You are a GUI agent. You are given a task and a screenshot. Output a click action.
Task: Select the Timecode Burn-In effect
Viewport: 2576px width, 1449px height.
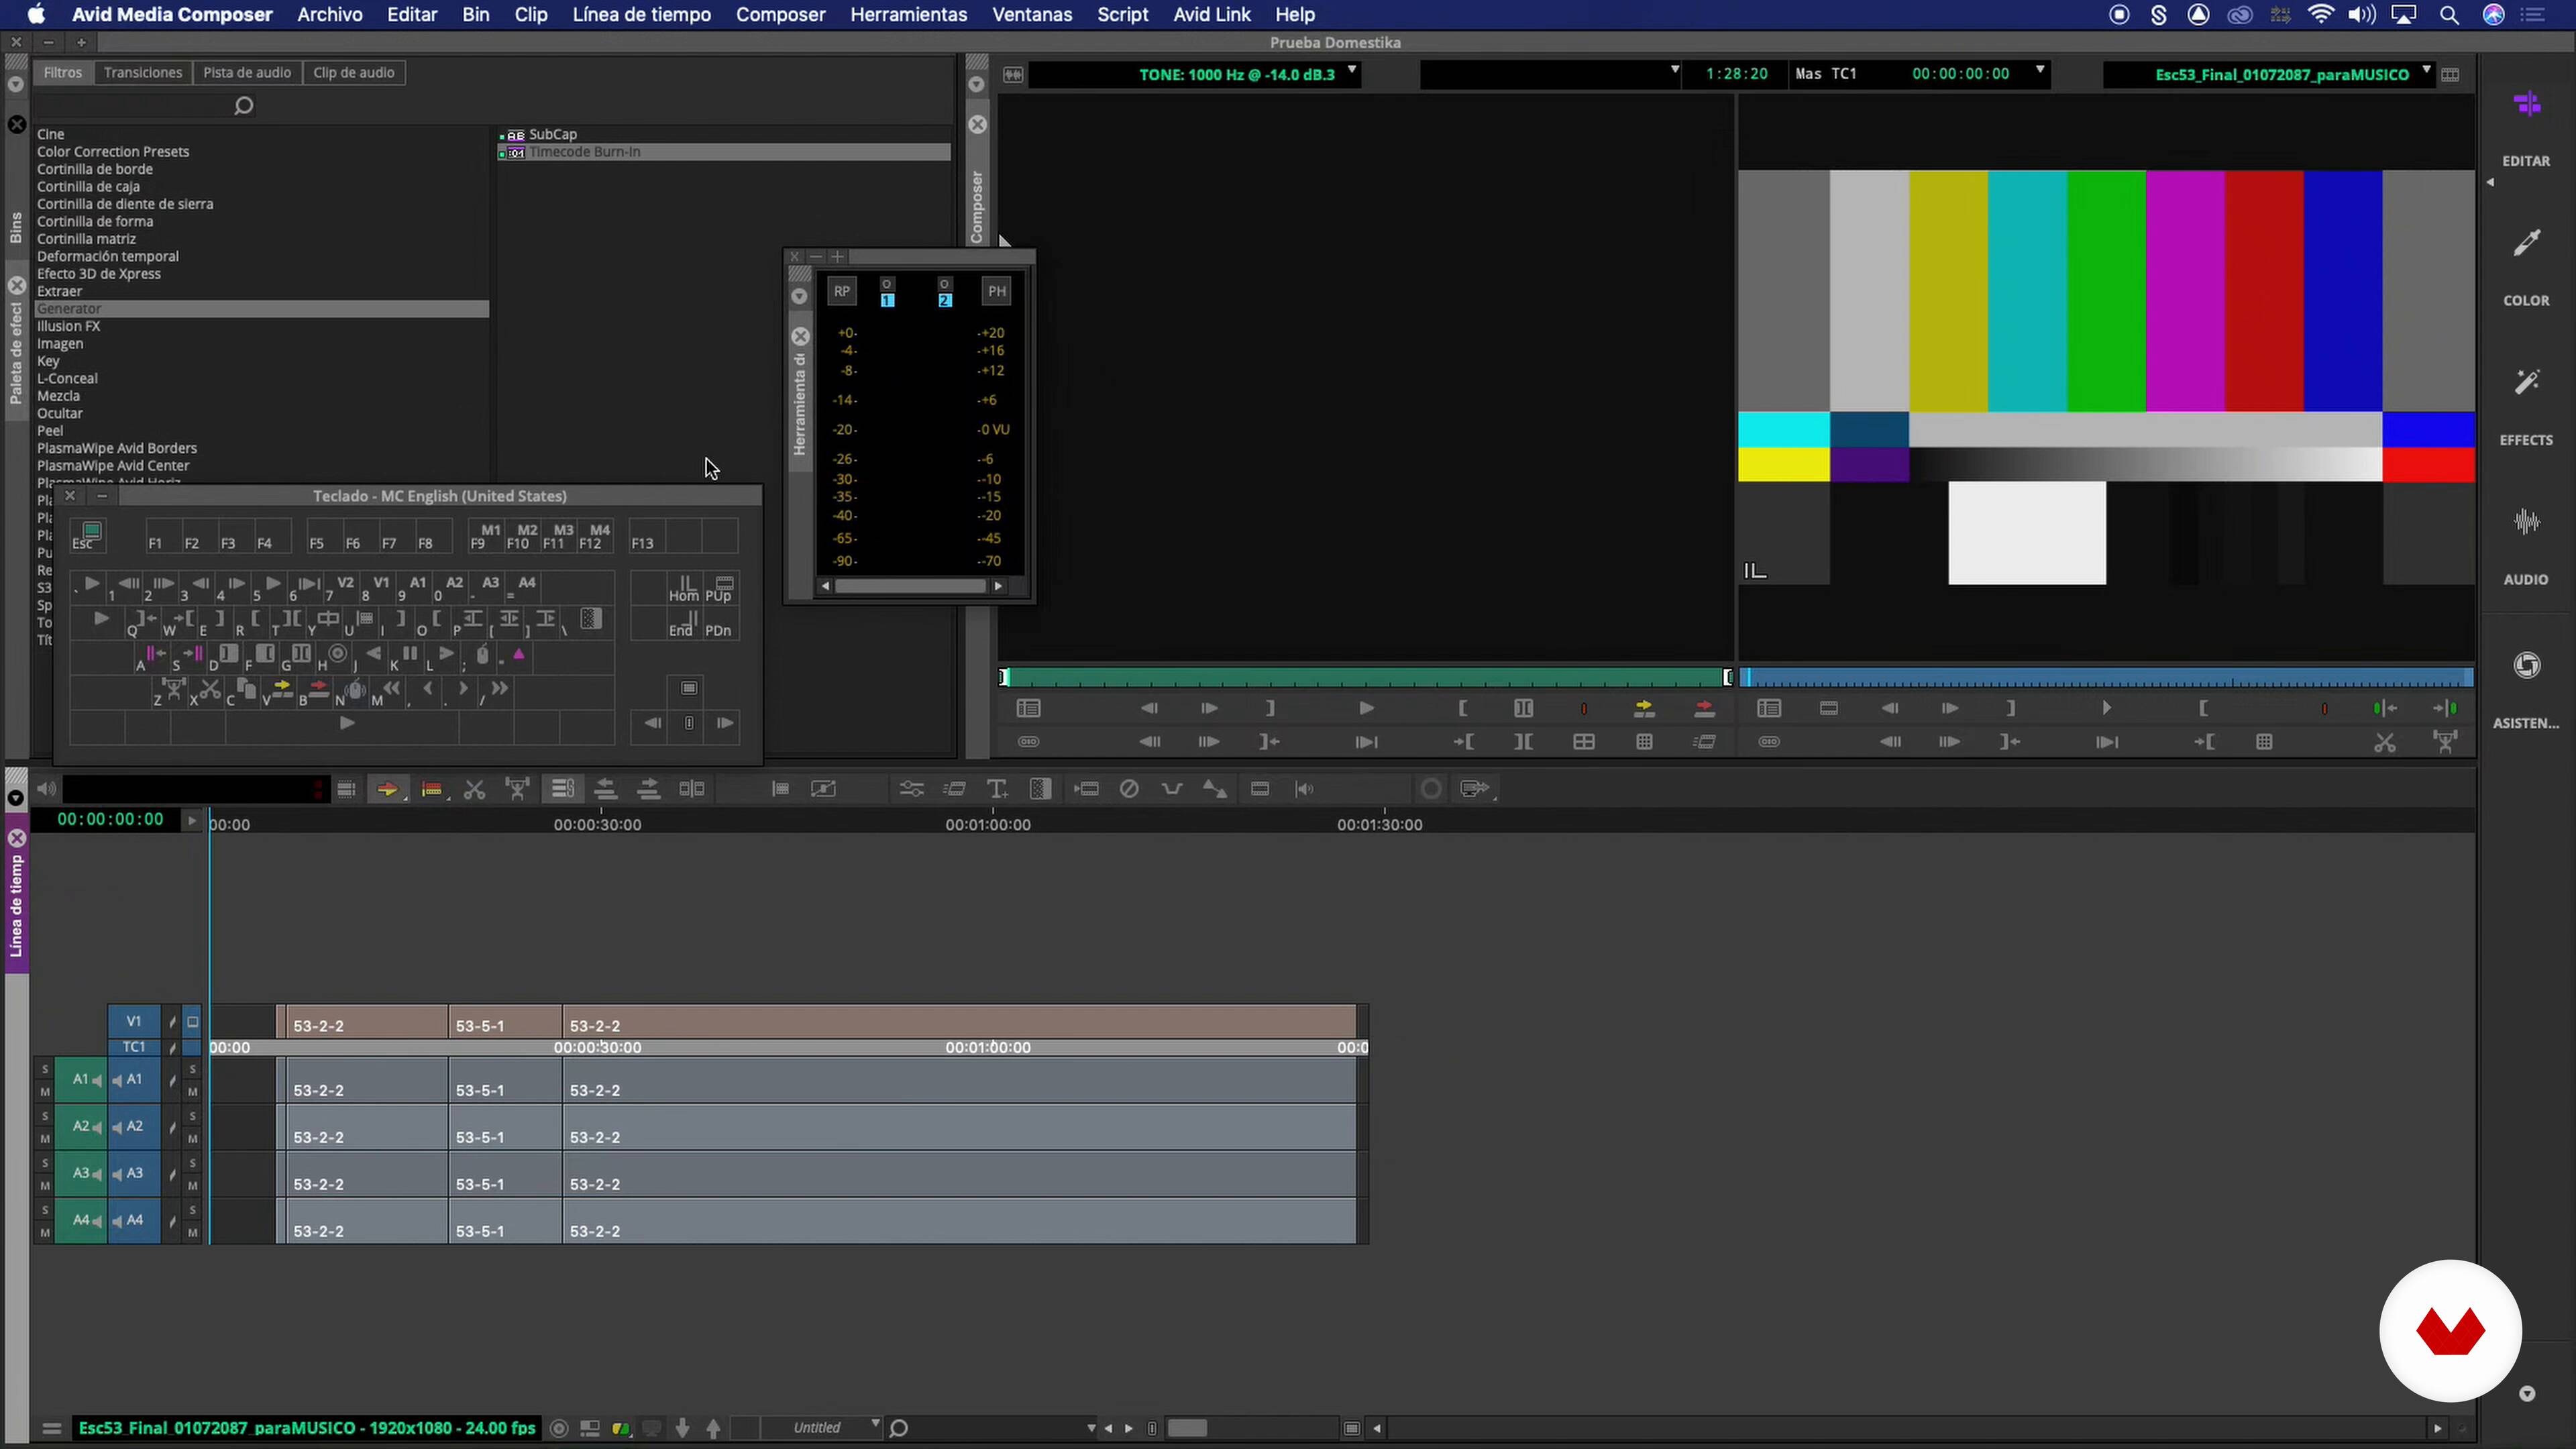tap(724, 152)
